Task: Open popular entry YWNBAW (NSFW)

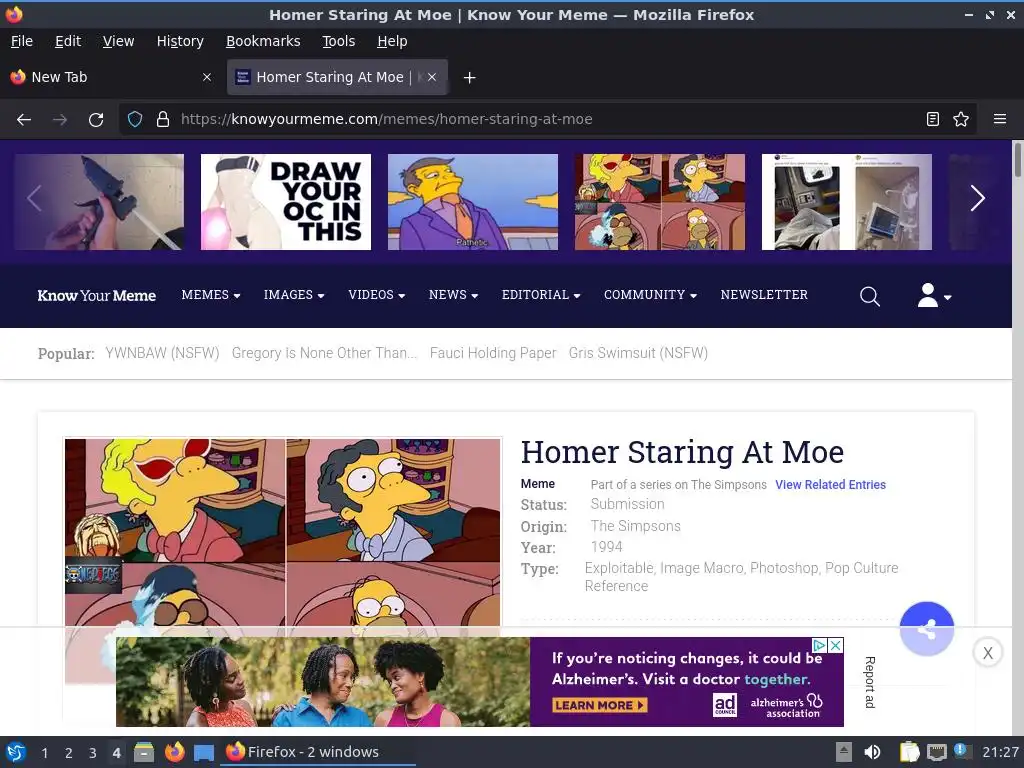Action: pyautogui.click(x=162, y=353)
